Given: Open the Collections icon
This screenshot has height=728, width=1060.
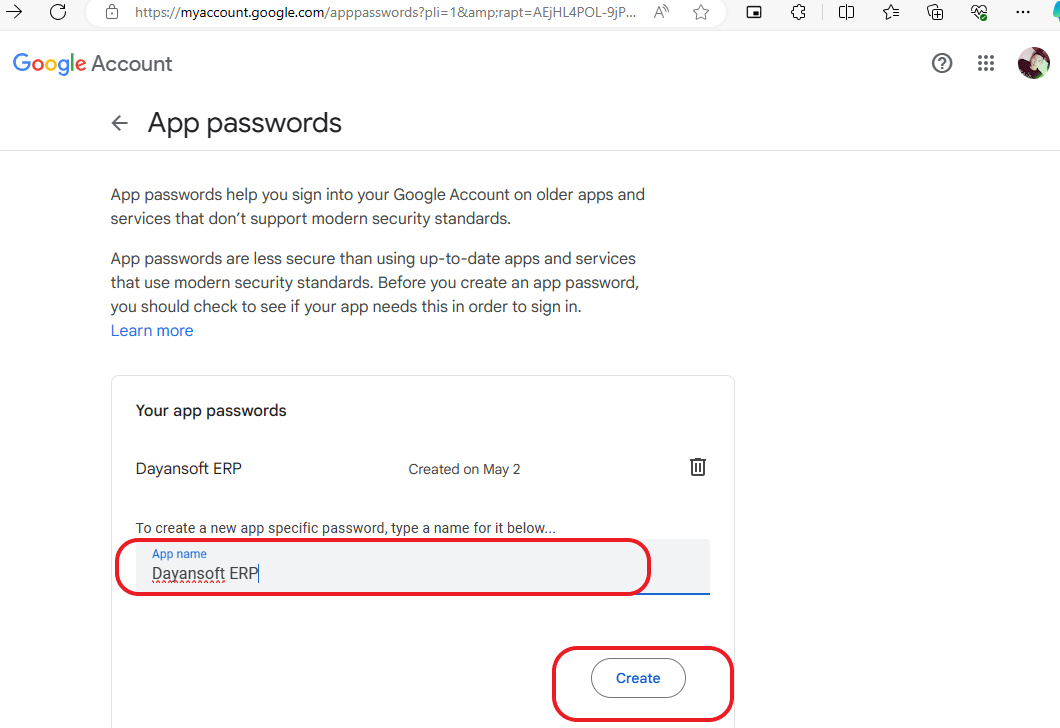Looking at the screenshot, I should click(935, 11).
